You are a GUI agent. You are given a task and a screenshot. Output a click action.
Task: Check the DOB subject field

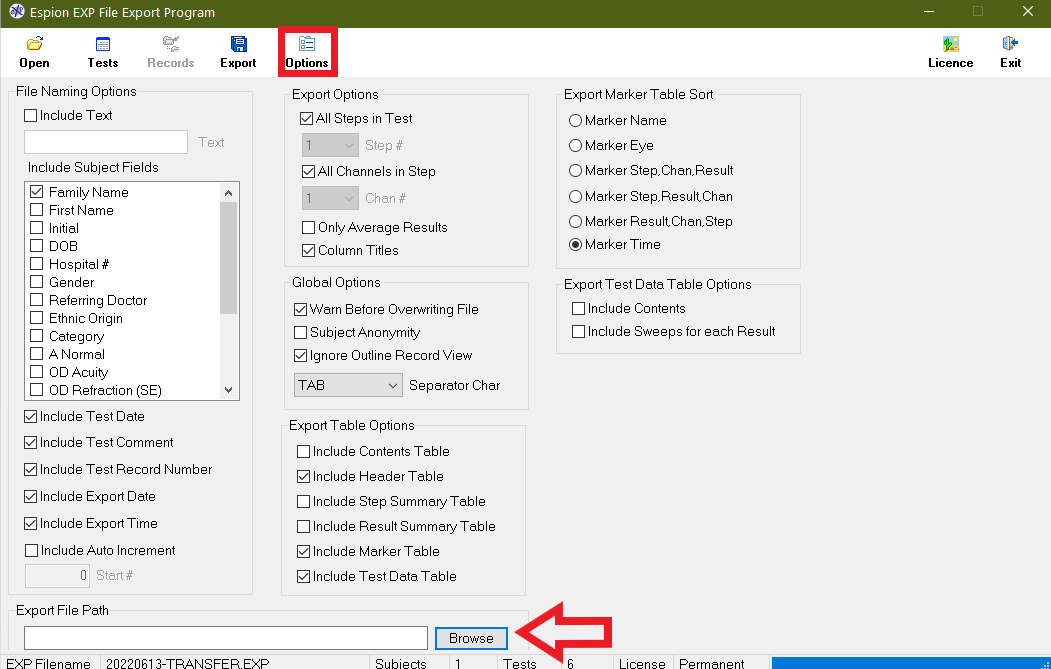37,246
